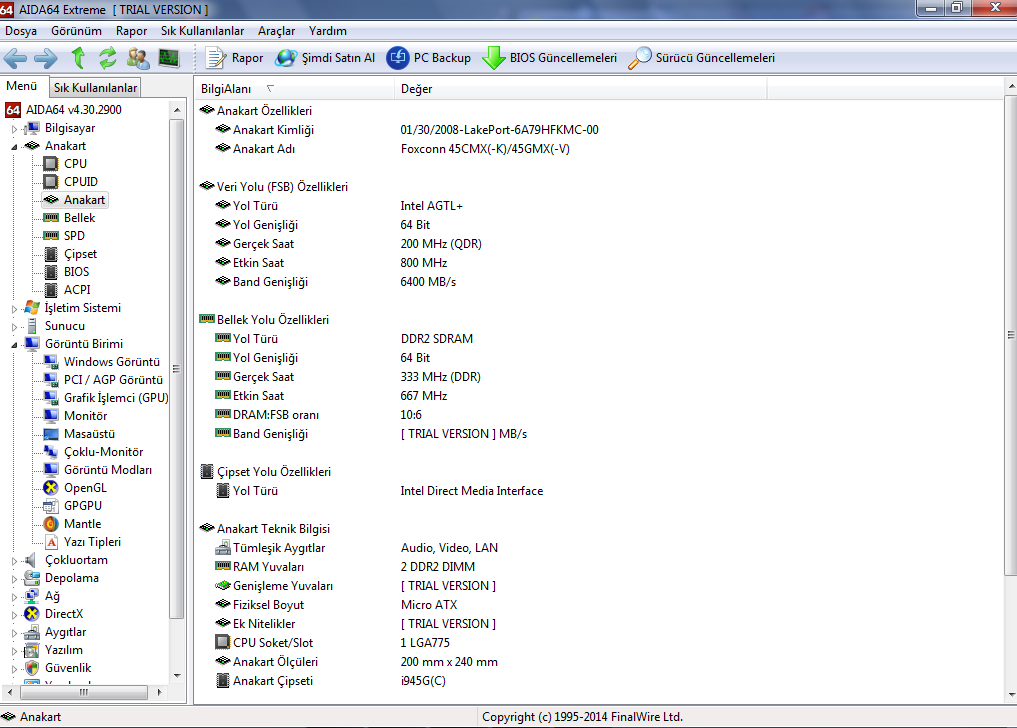This screenshot has width=1017, height=728.
Task: Expand the Ağ tree node
Action: (x=15, y=597)
